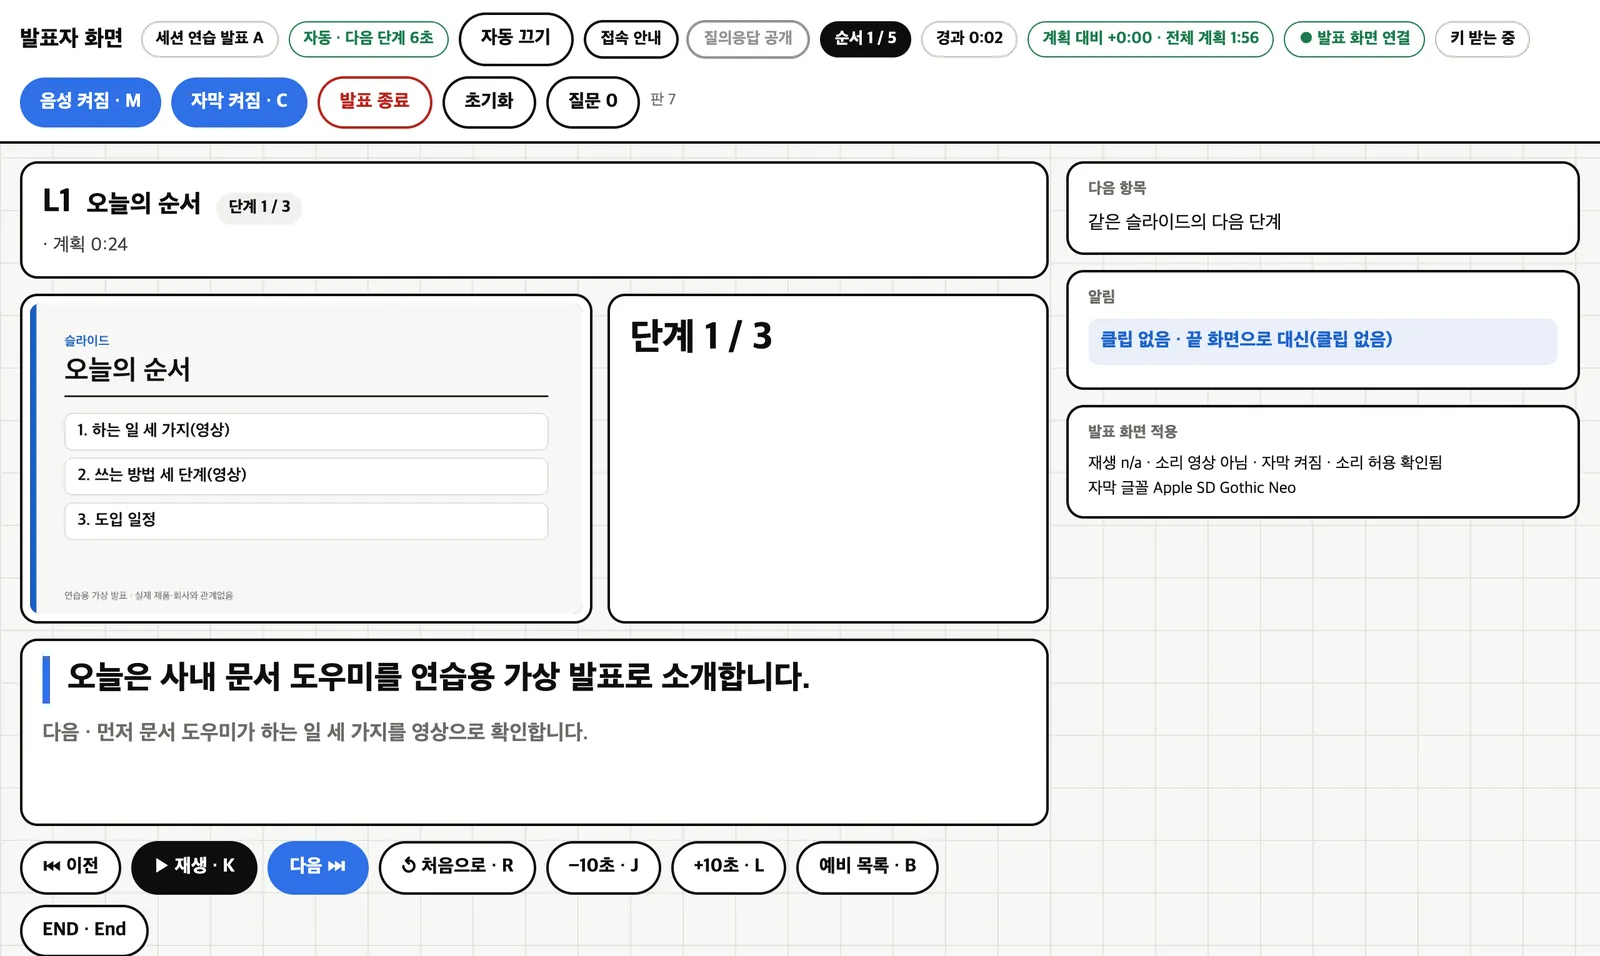1600x956 pixels.
Task: Click the 세션 연습 발표 A chip
Action: [210, 39]
